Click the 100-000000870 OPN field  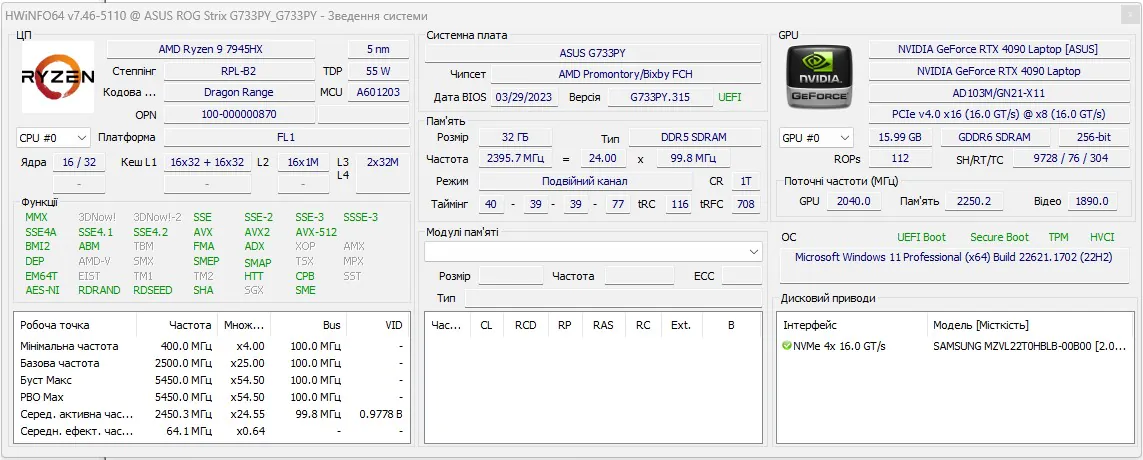coord(238,114)
